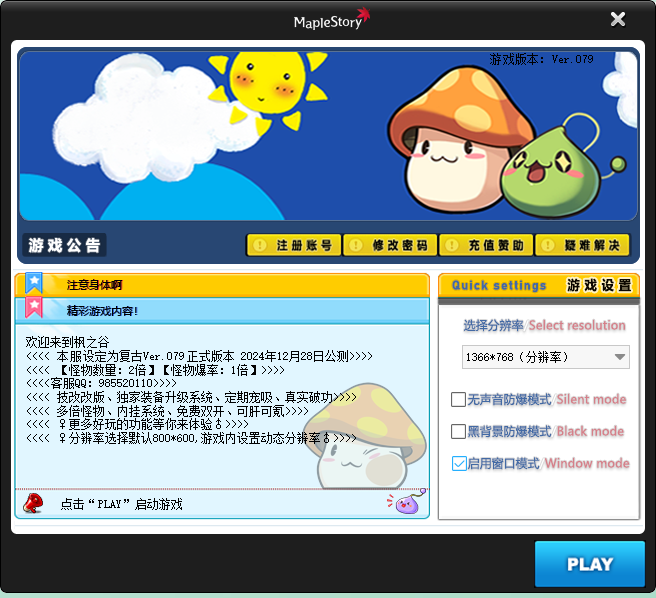Click the MapleStory logo in title bar

pyautogui.click(x=332, y=19)
